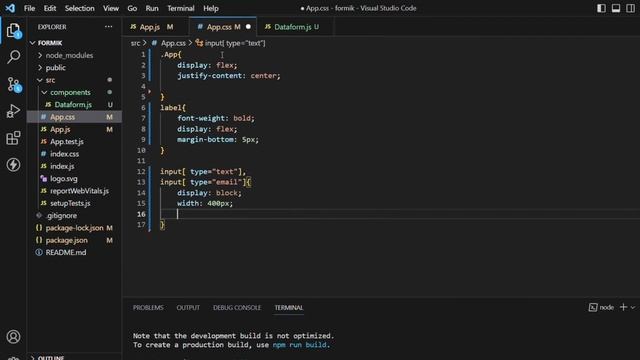Open the File menu
Image resolution: width=640 pixels, height=360 pixels.
click(x=29, y=8)
